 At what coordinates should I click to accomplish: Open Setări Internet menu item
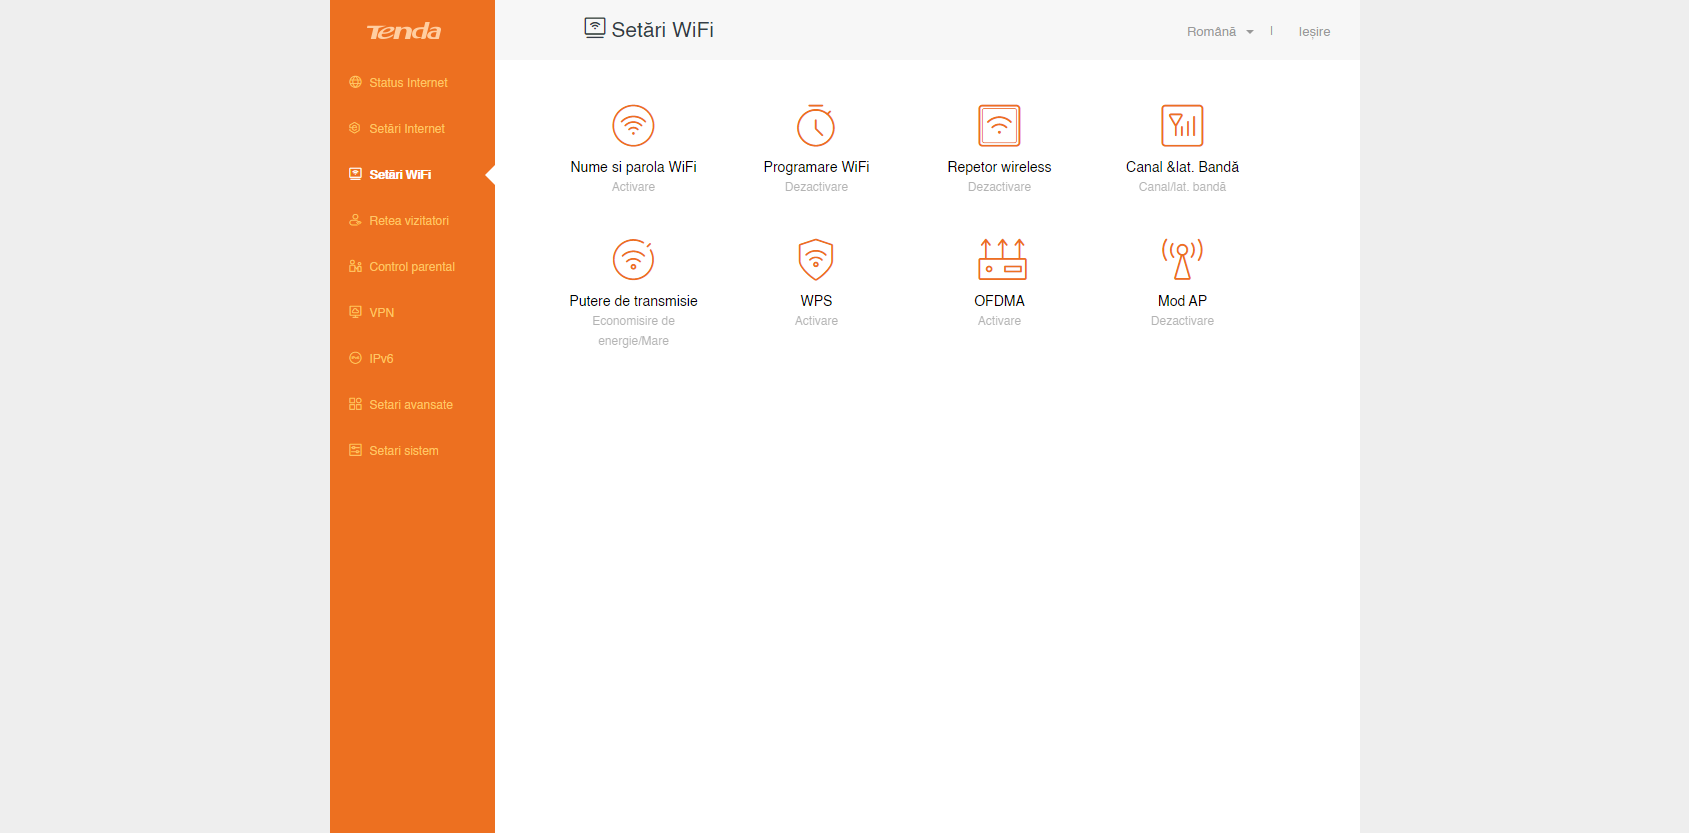pos(407,129)
